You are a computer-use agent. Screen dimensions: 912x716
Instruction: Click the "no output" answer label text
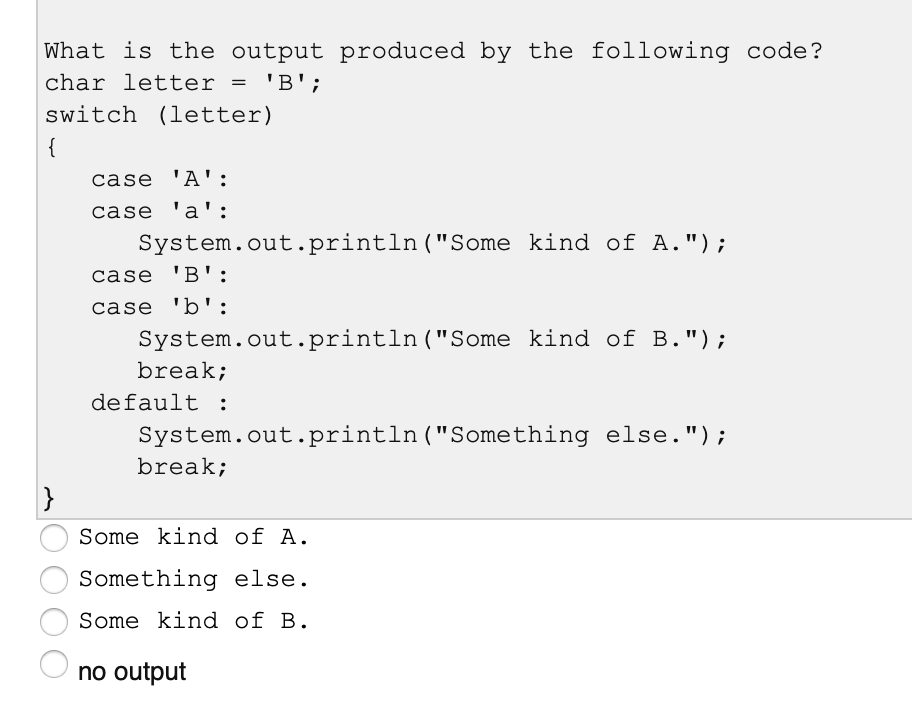tap(132, 672)
